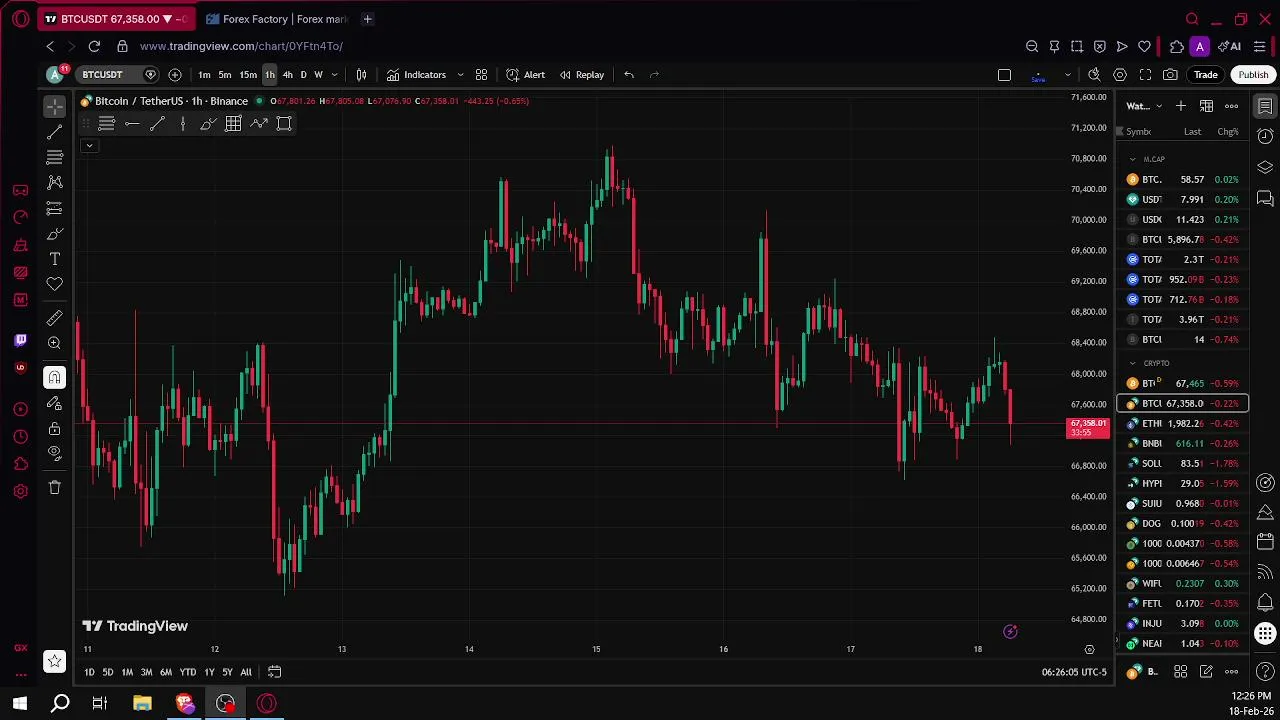Image resolution: width=1280 pixels, height=720 pixels.
Task: Toggle stay in drawing mode
Action: pos(55,403)
